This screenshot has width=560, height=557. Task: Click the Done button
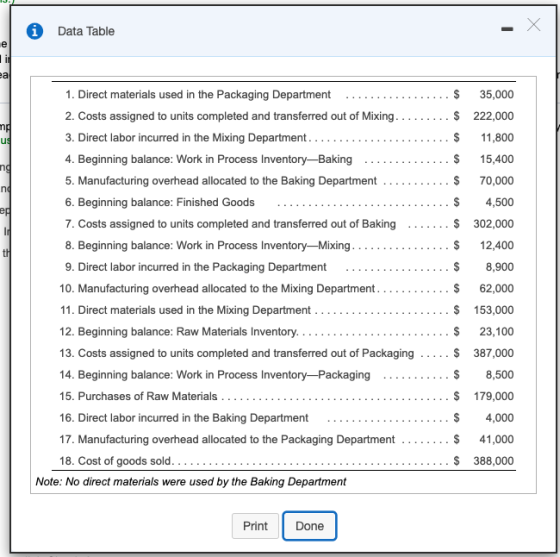309,526
